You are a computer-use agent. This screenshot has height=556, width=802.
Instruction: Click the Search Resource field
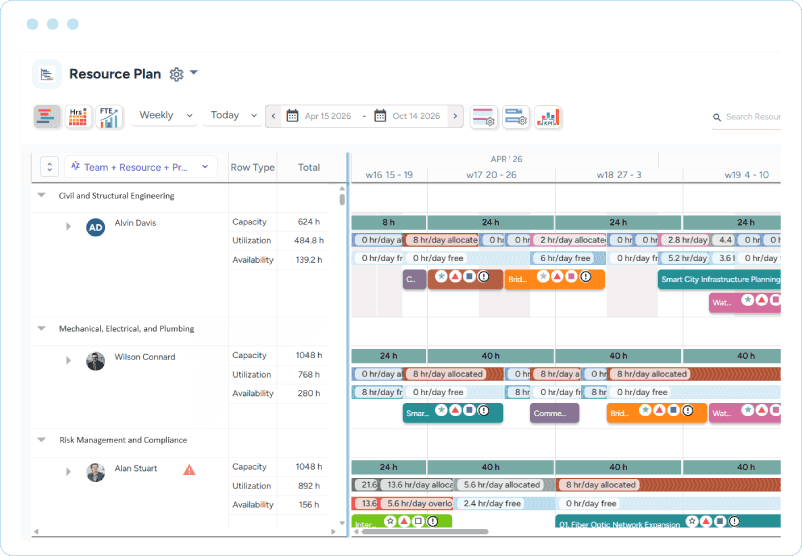coord(753,117)
